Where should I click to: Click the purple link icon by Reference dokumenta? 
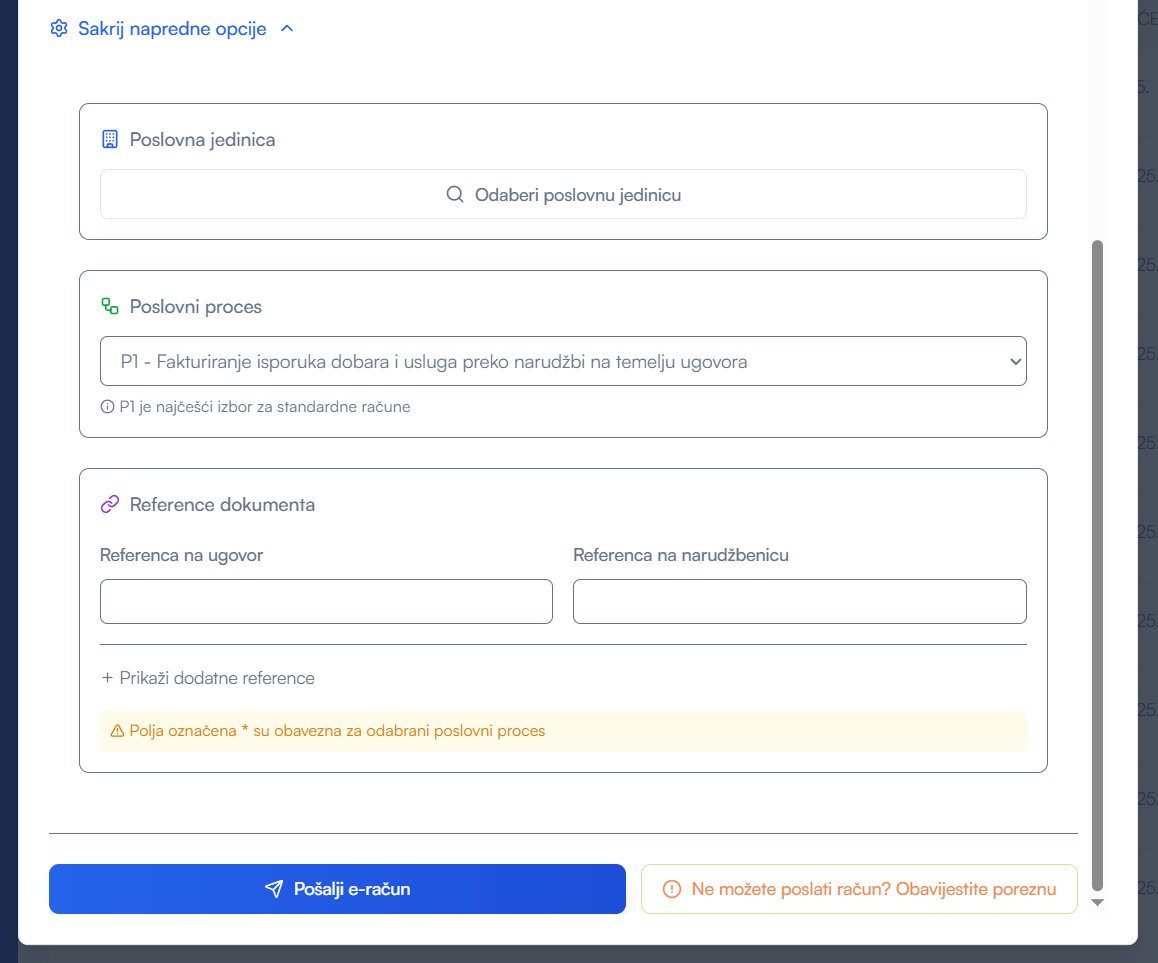tap(110, 505)
